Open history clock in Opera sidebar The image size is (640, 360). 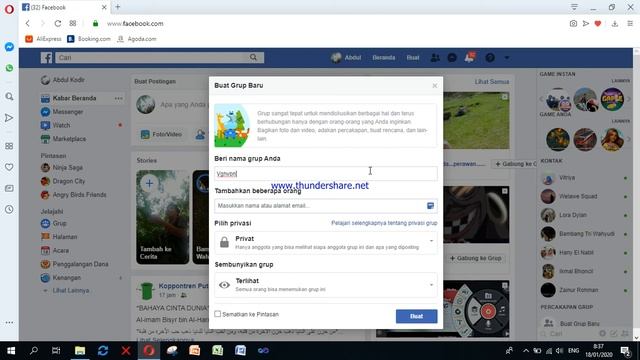click(9, 209)
